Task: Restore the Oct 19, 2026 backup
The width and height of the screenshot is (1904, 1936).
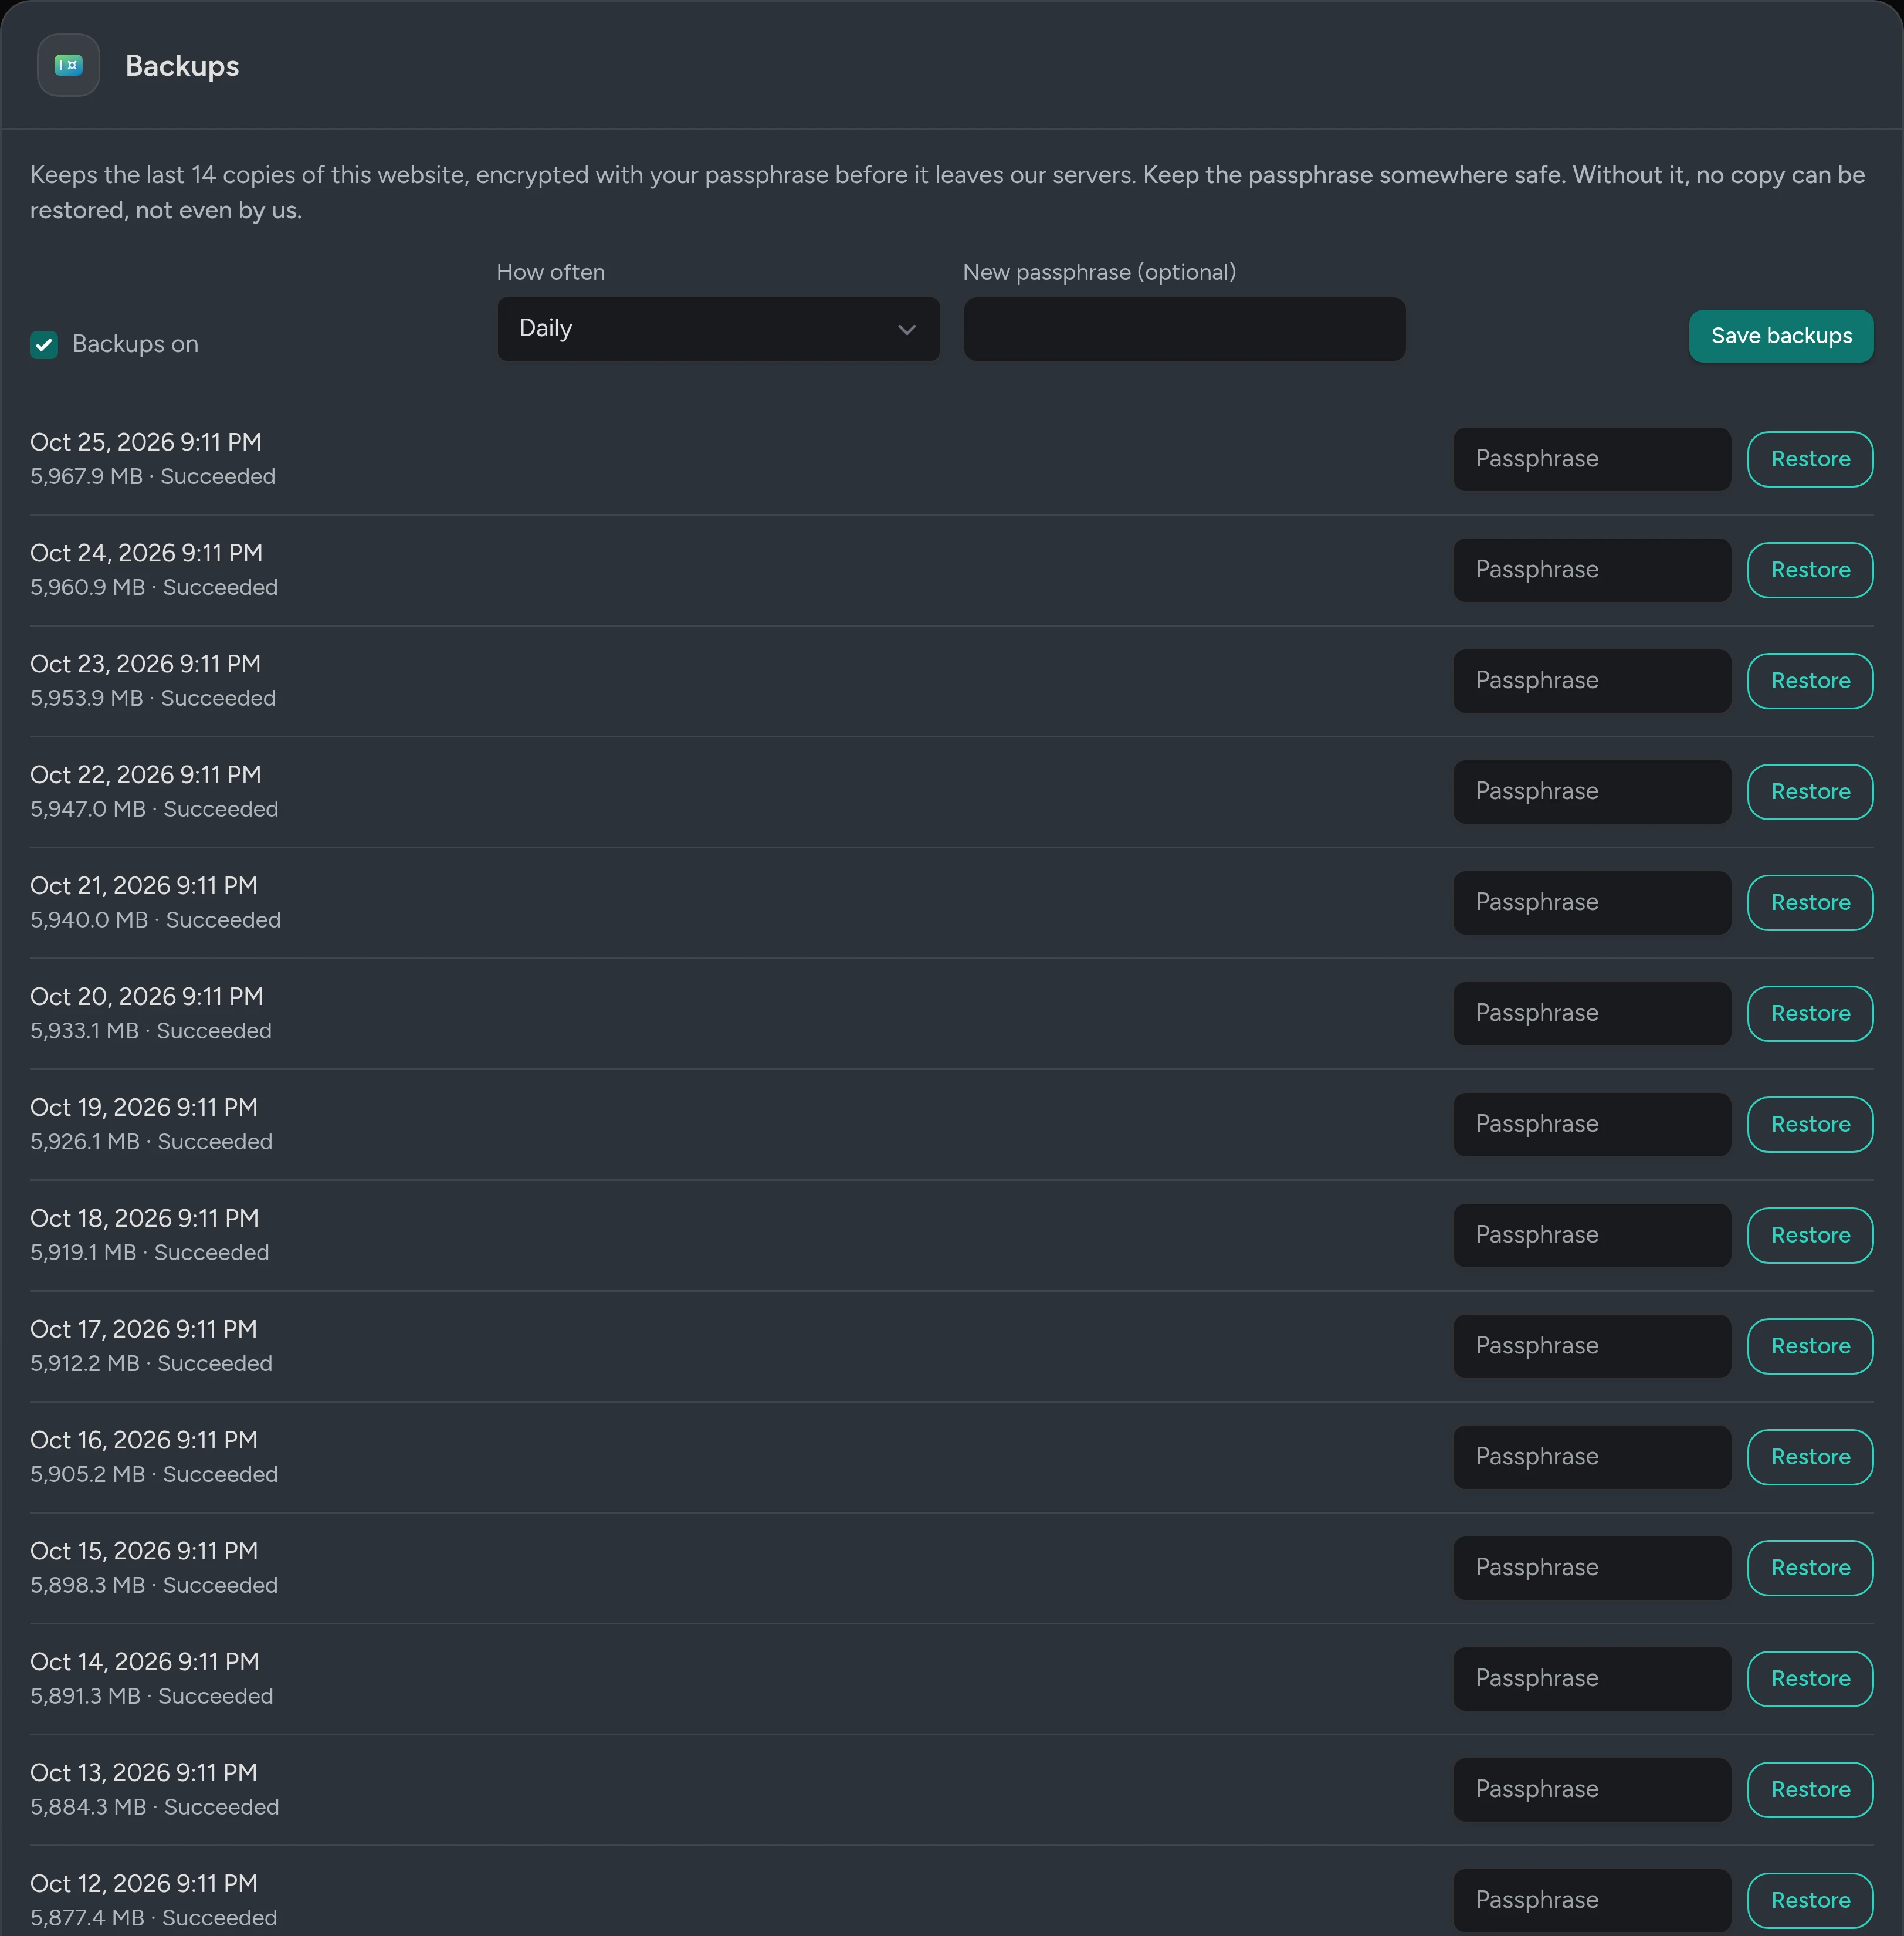Action: pos(1810,1125)
